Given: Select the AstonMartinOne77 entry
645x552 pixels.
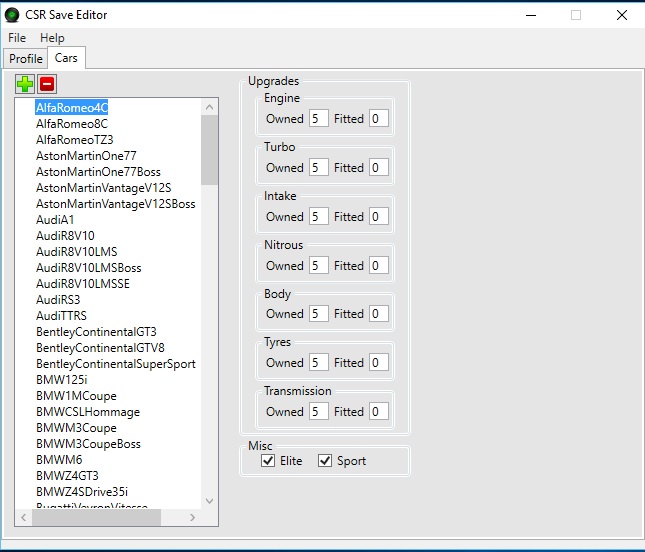Looking at the screenshot, I should pyautogui.click(x=86, y=156).
